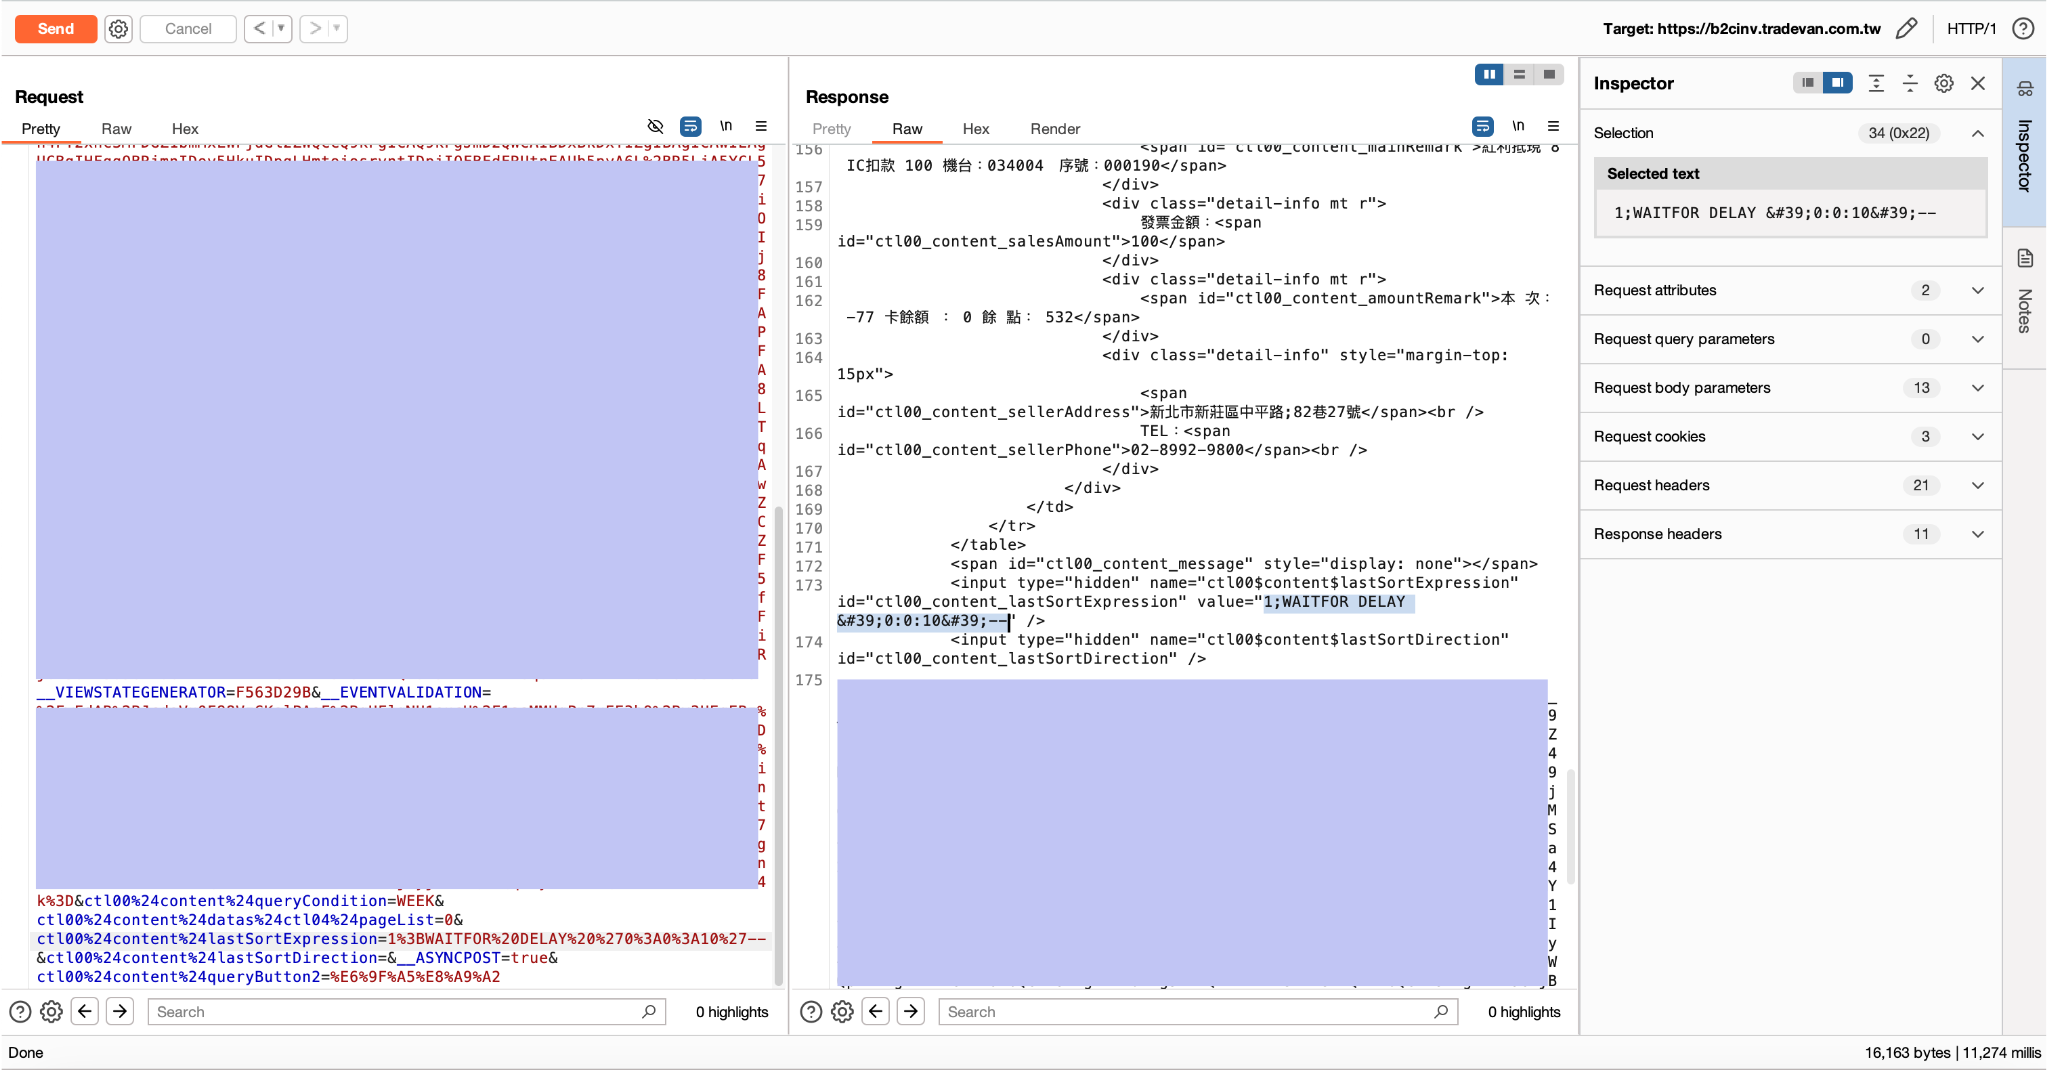
Task: Expand Request cookies section
Action: click(1978, 437)
